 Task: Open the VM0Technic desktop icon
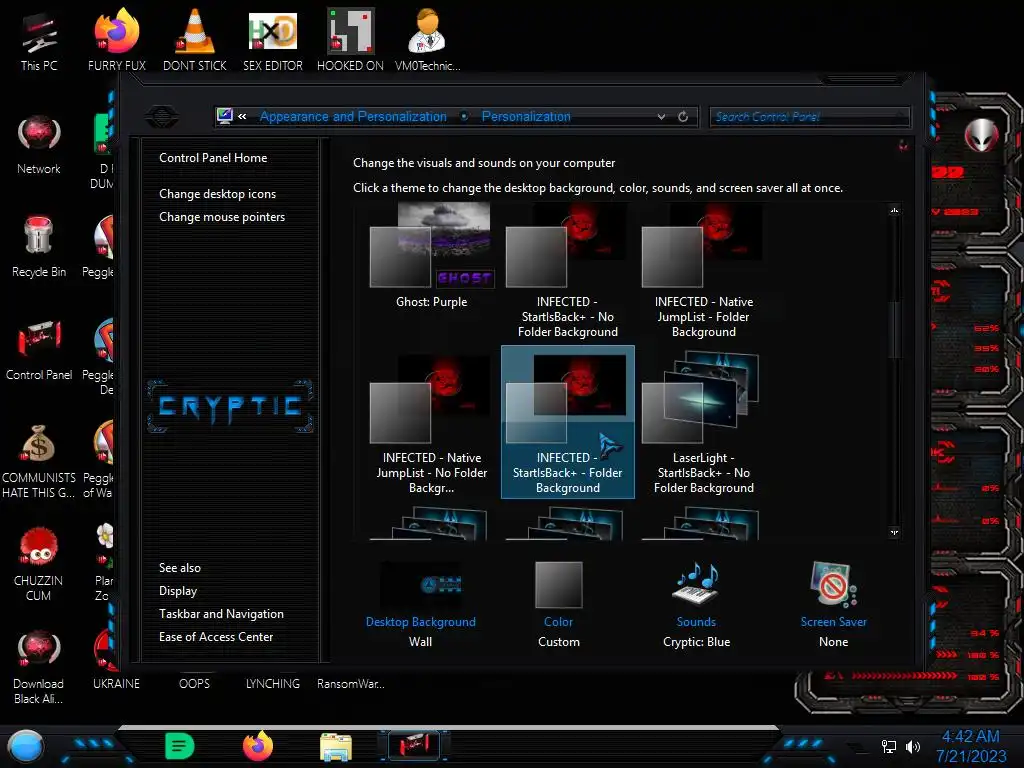(427, 40)
